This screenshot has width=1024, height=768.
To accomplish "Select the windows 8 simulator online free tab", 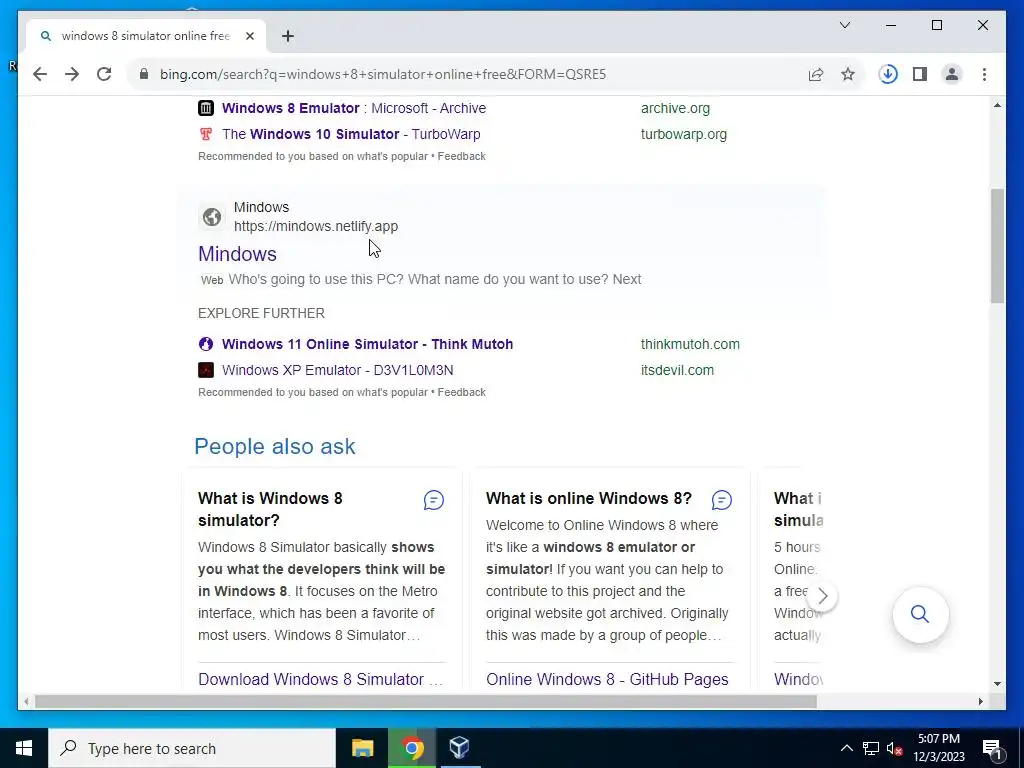I will point(146,36).
